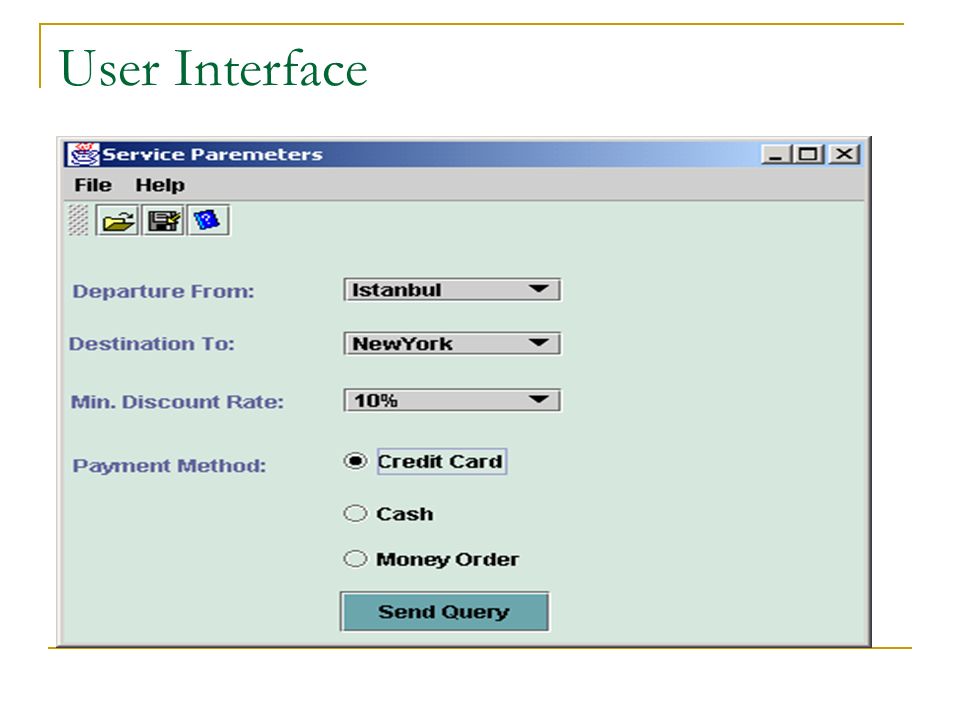Click the blue help book toolbar icon
Screen dimensions: 960x720
click(x=208, y=220)
